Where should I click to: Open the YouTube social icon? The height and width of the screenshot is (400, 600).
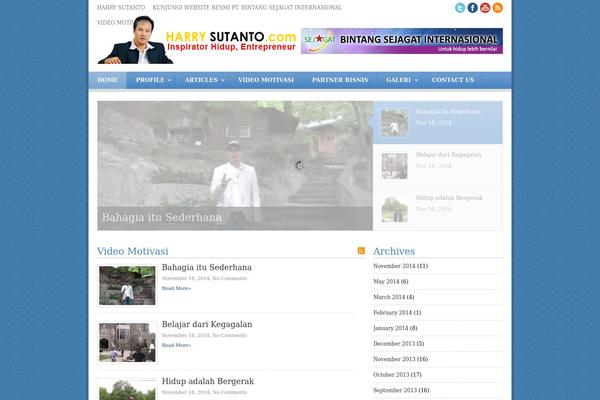point(485,8)
